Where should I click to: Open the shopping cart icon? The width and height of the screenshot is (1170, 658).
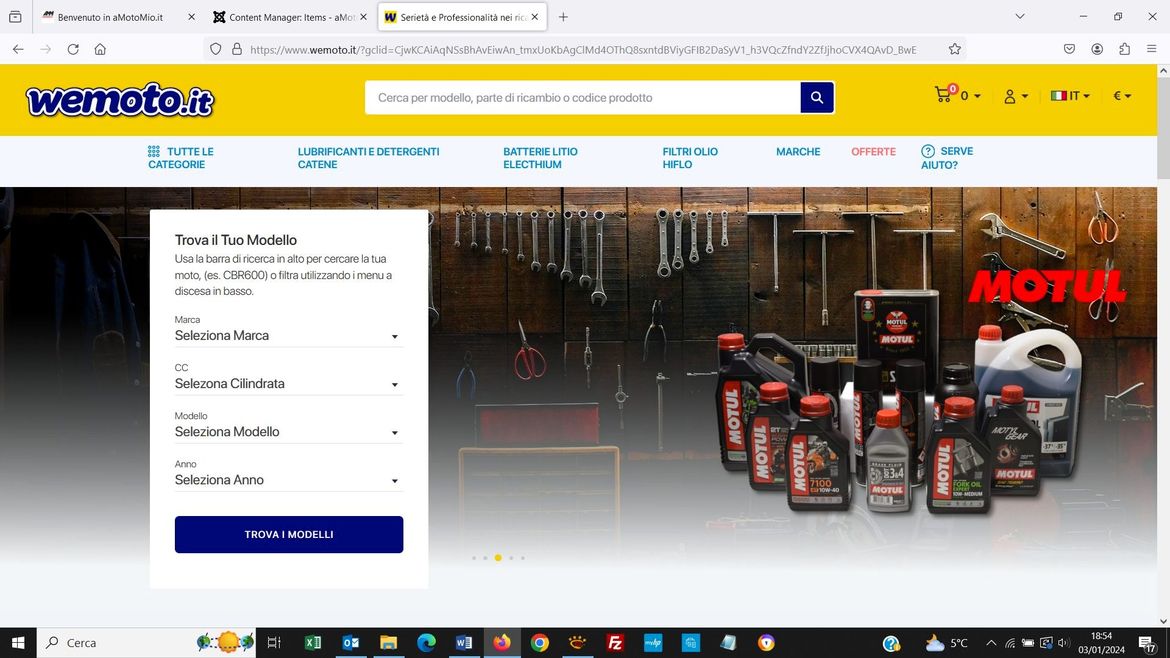click(x=944, y=94)
